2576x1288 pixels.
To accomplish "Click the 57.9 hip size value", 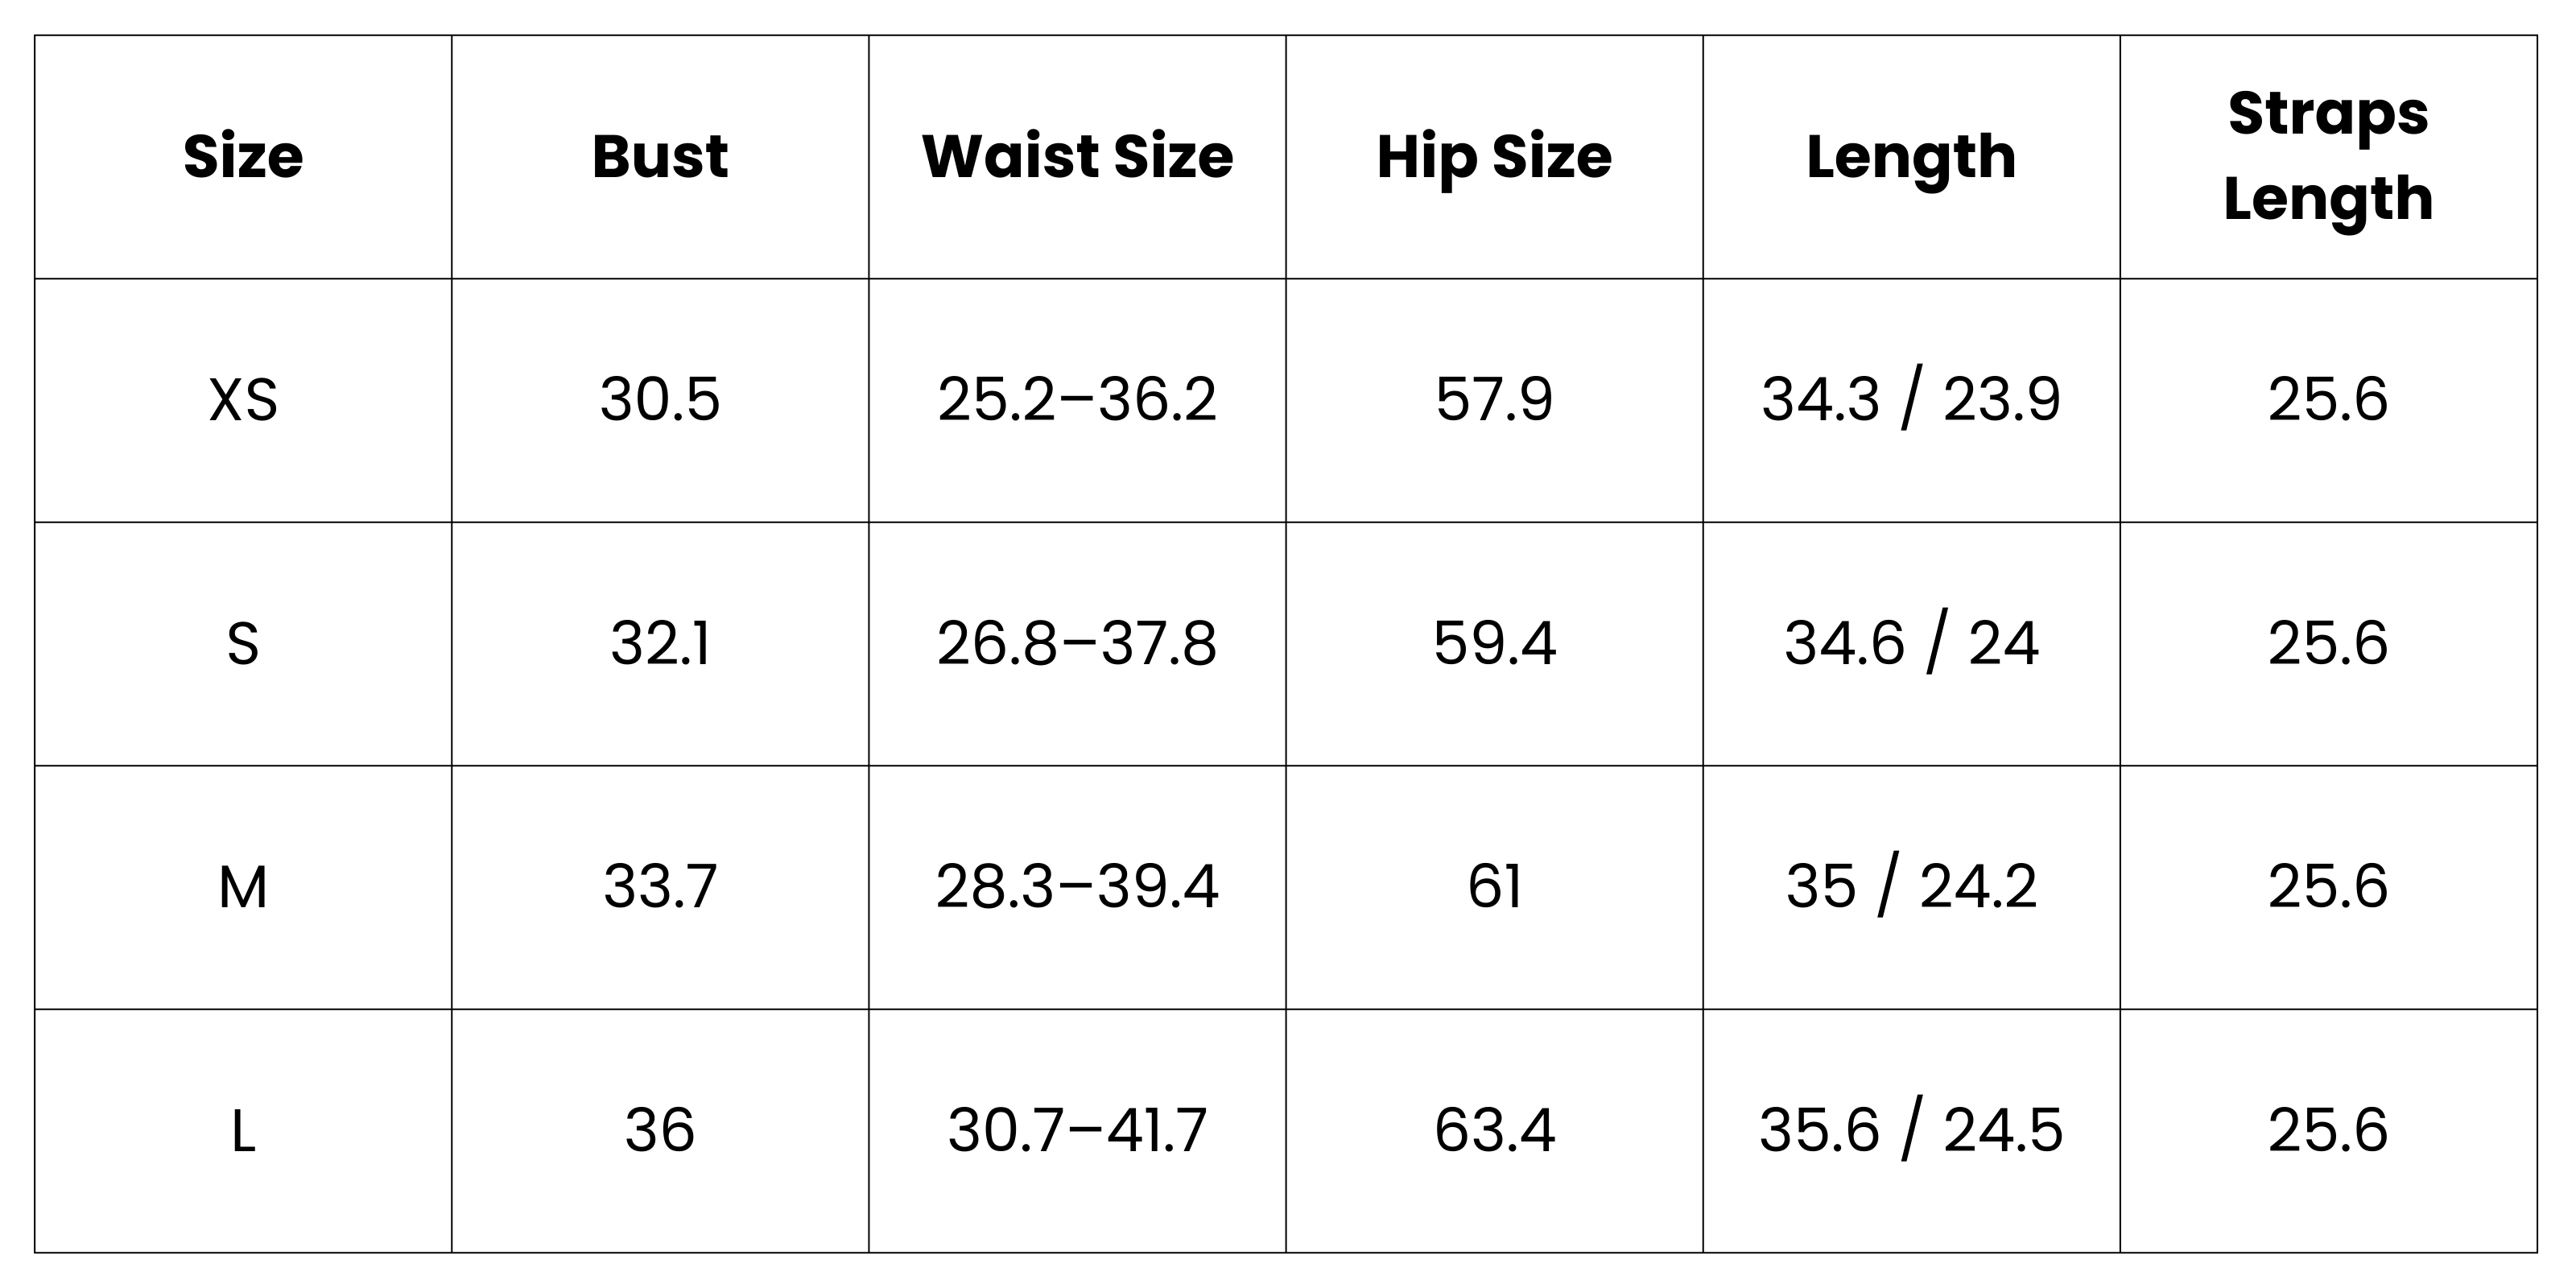I will point(1494,400).
